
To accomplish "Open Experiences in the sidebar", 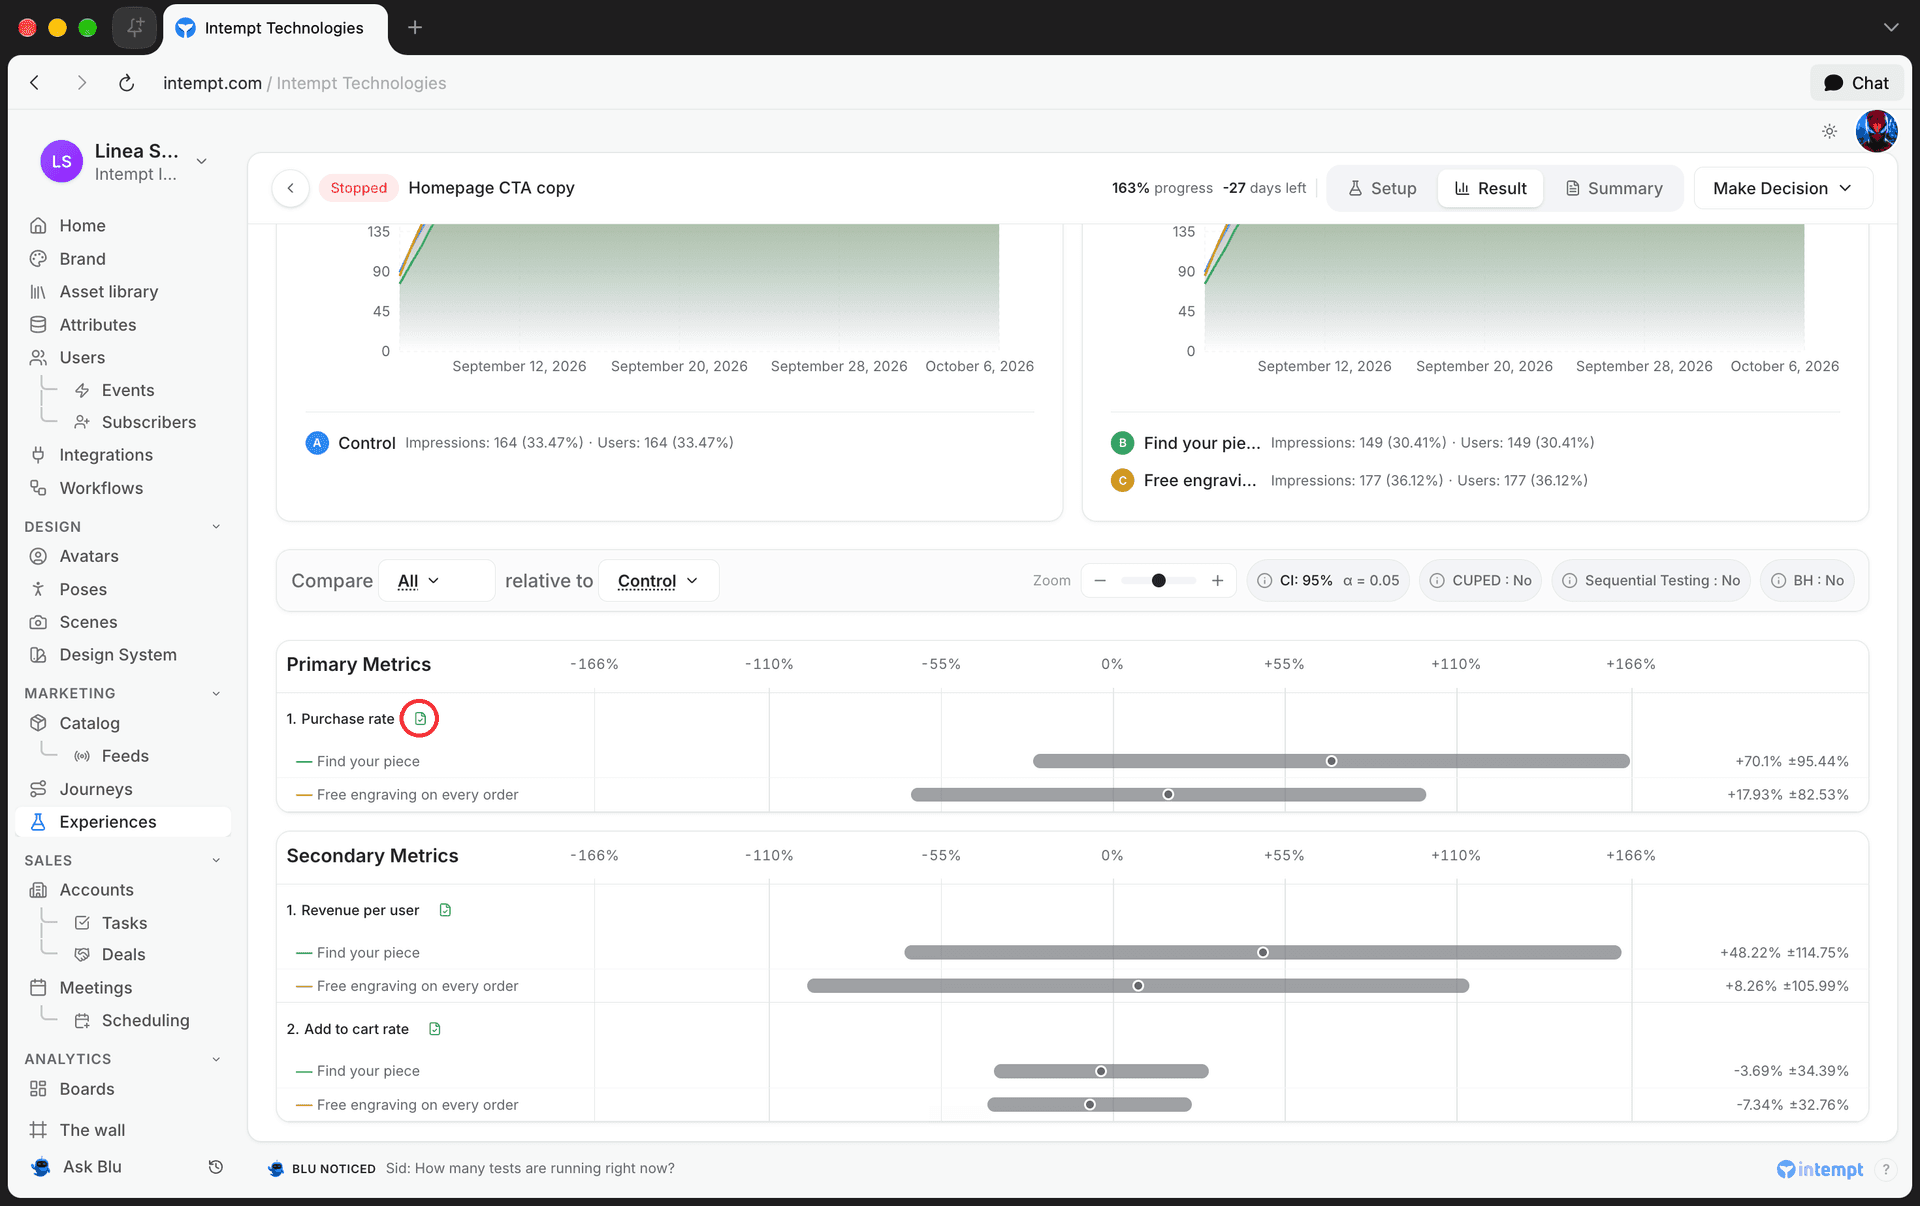I will tap(123, 822).
